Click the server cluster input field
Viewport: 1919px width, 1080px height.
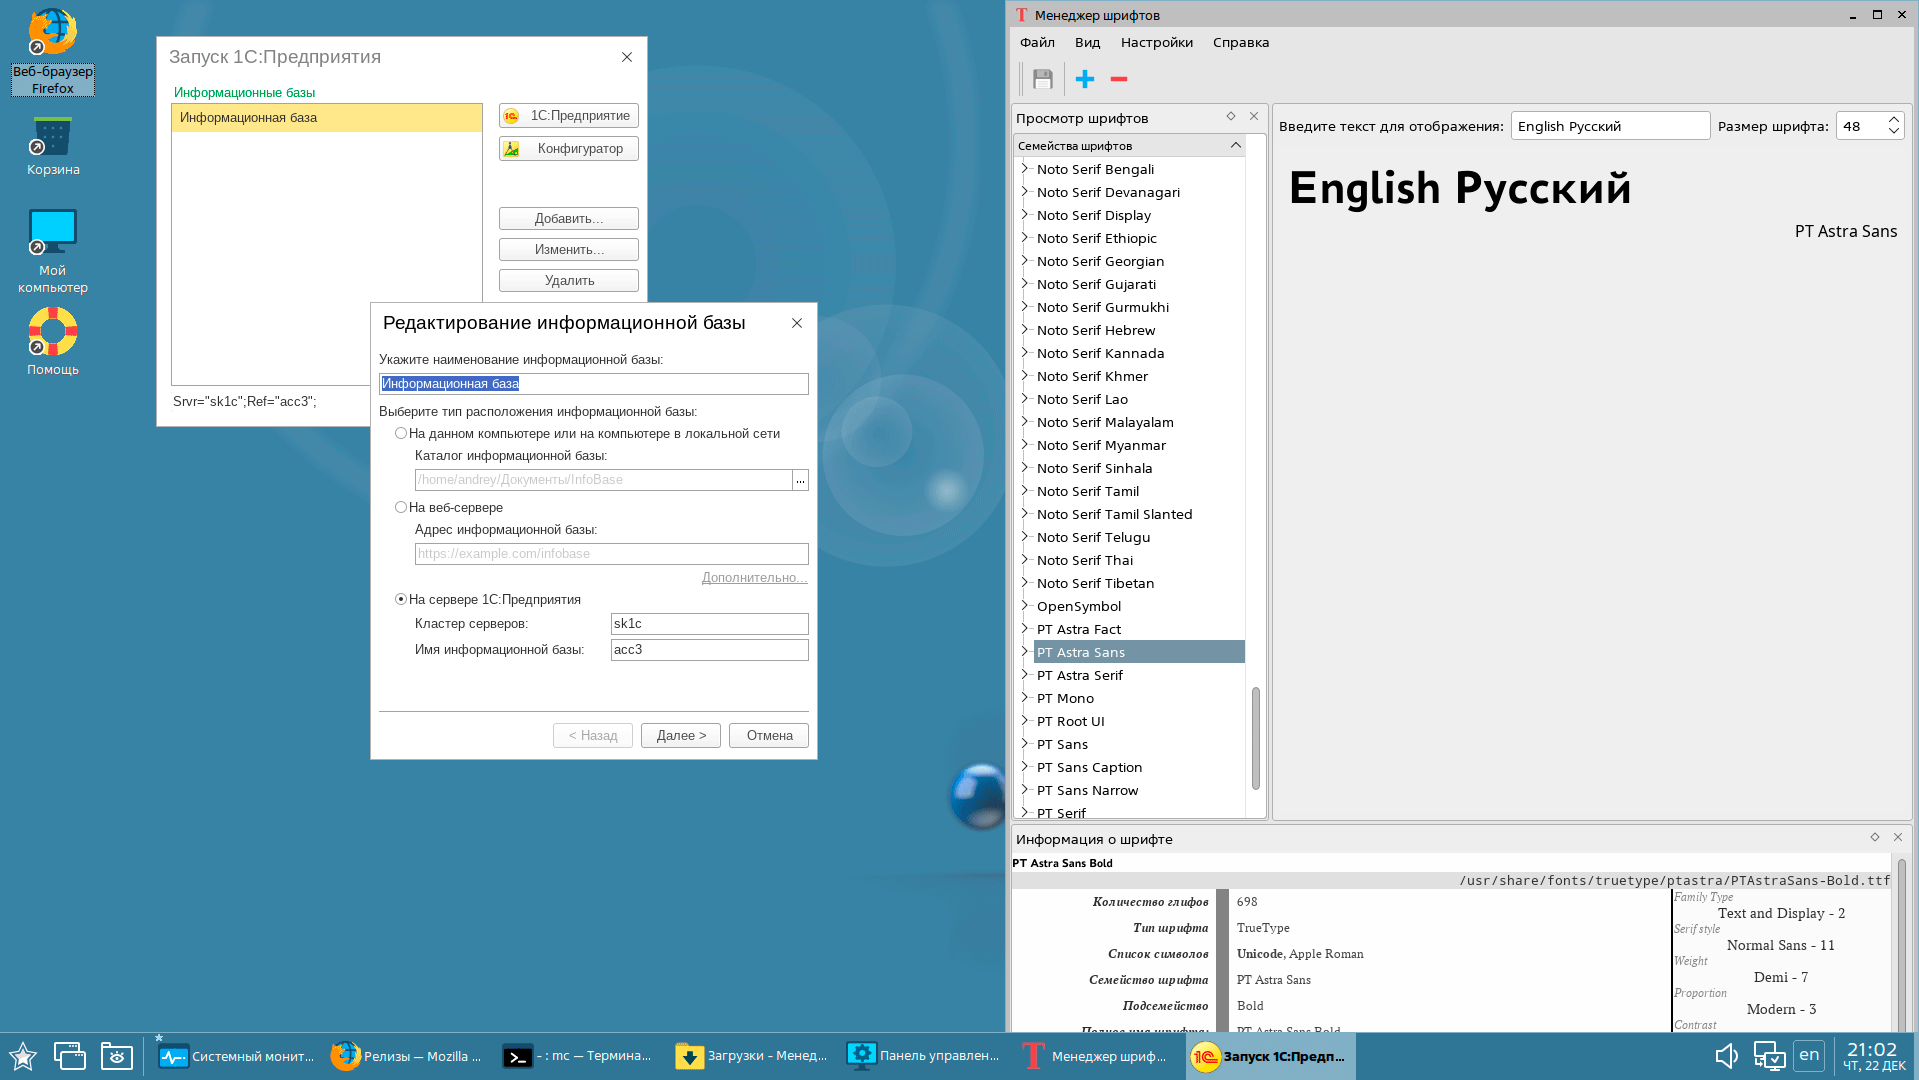coord(709,623)
